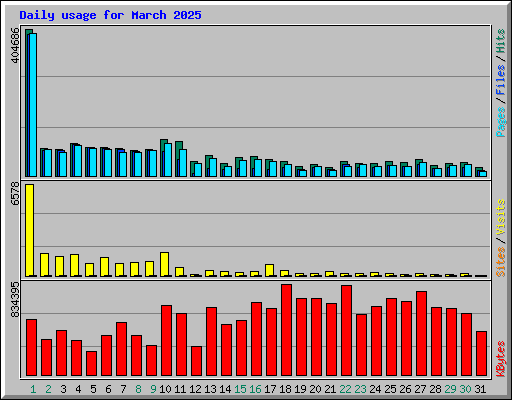Click the yellow visits bar for day 4
This screenshot has width=512, height=400.
coord(74,265)
